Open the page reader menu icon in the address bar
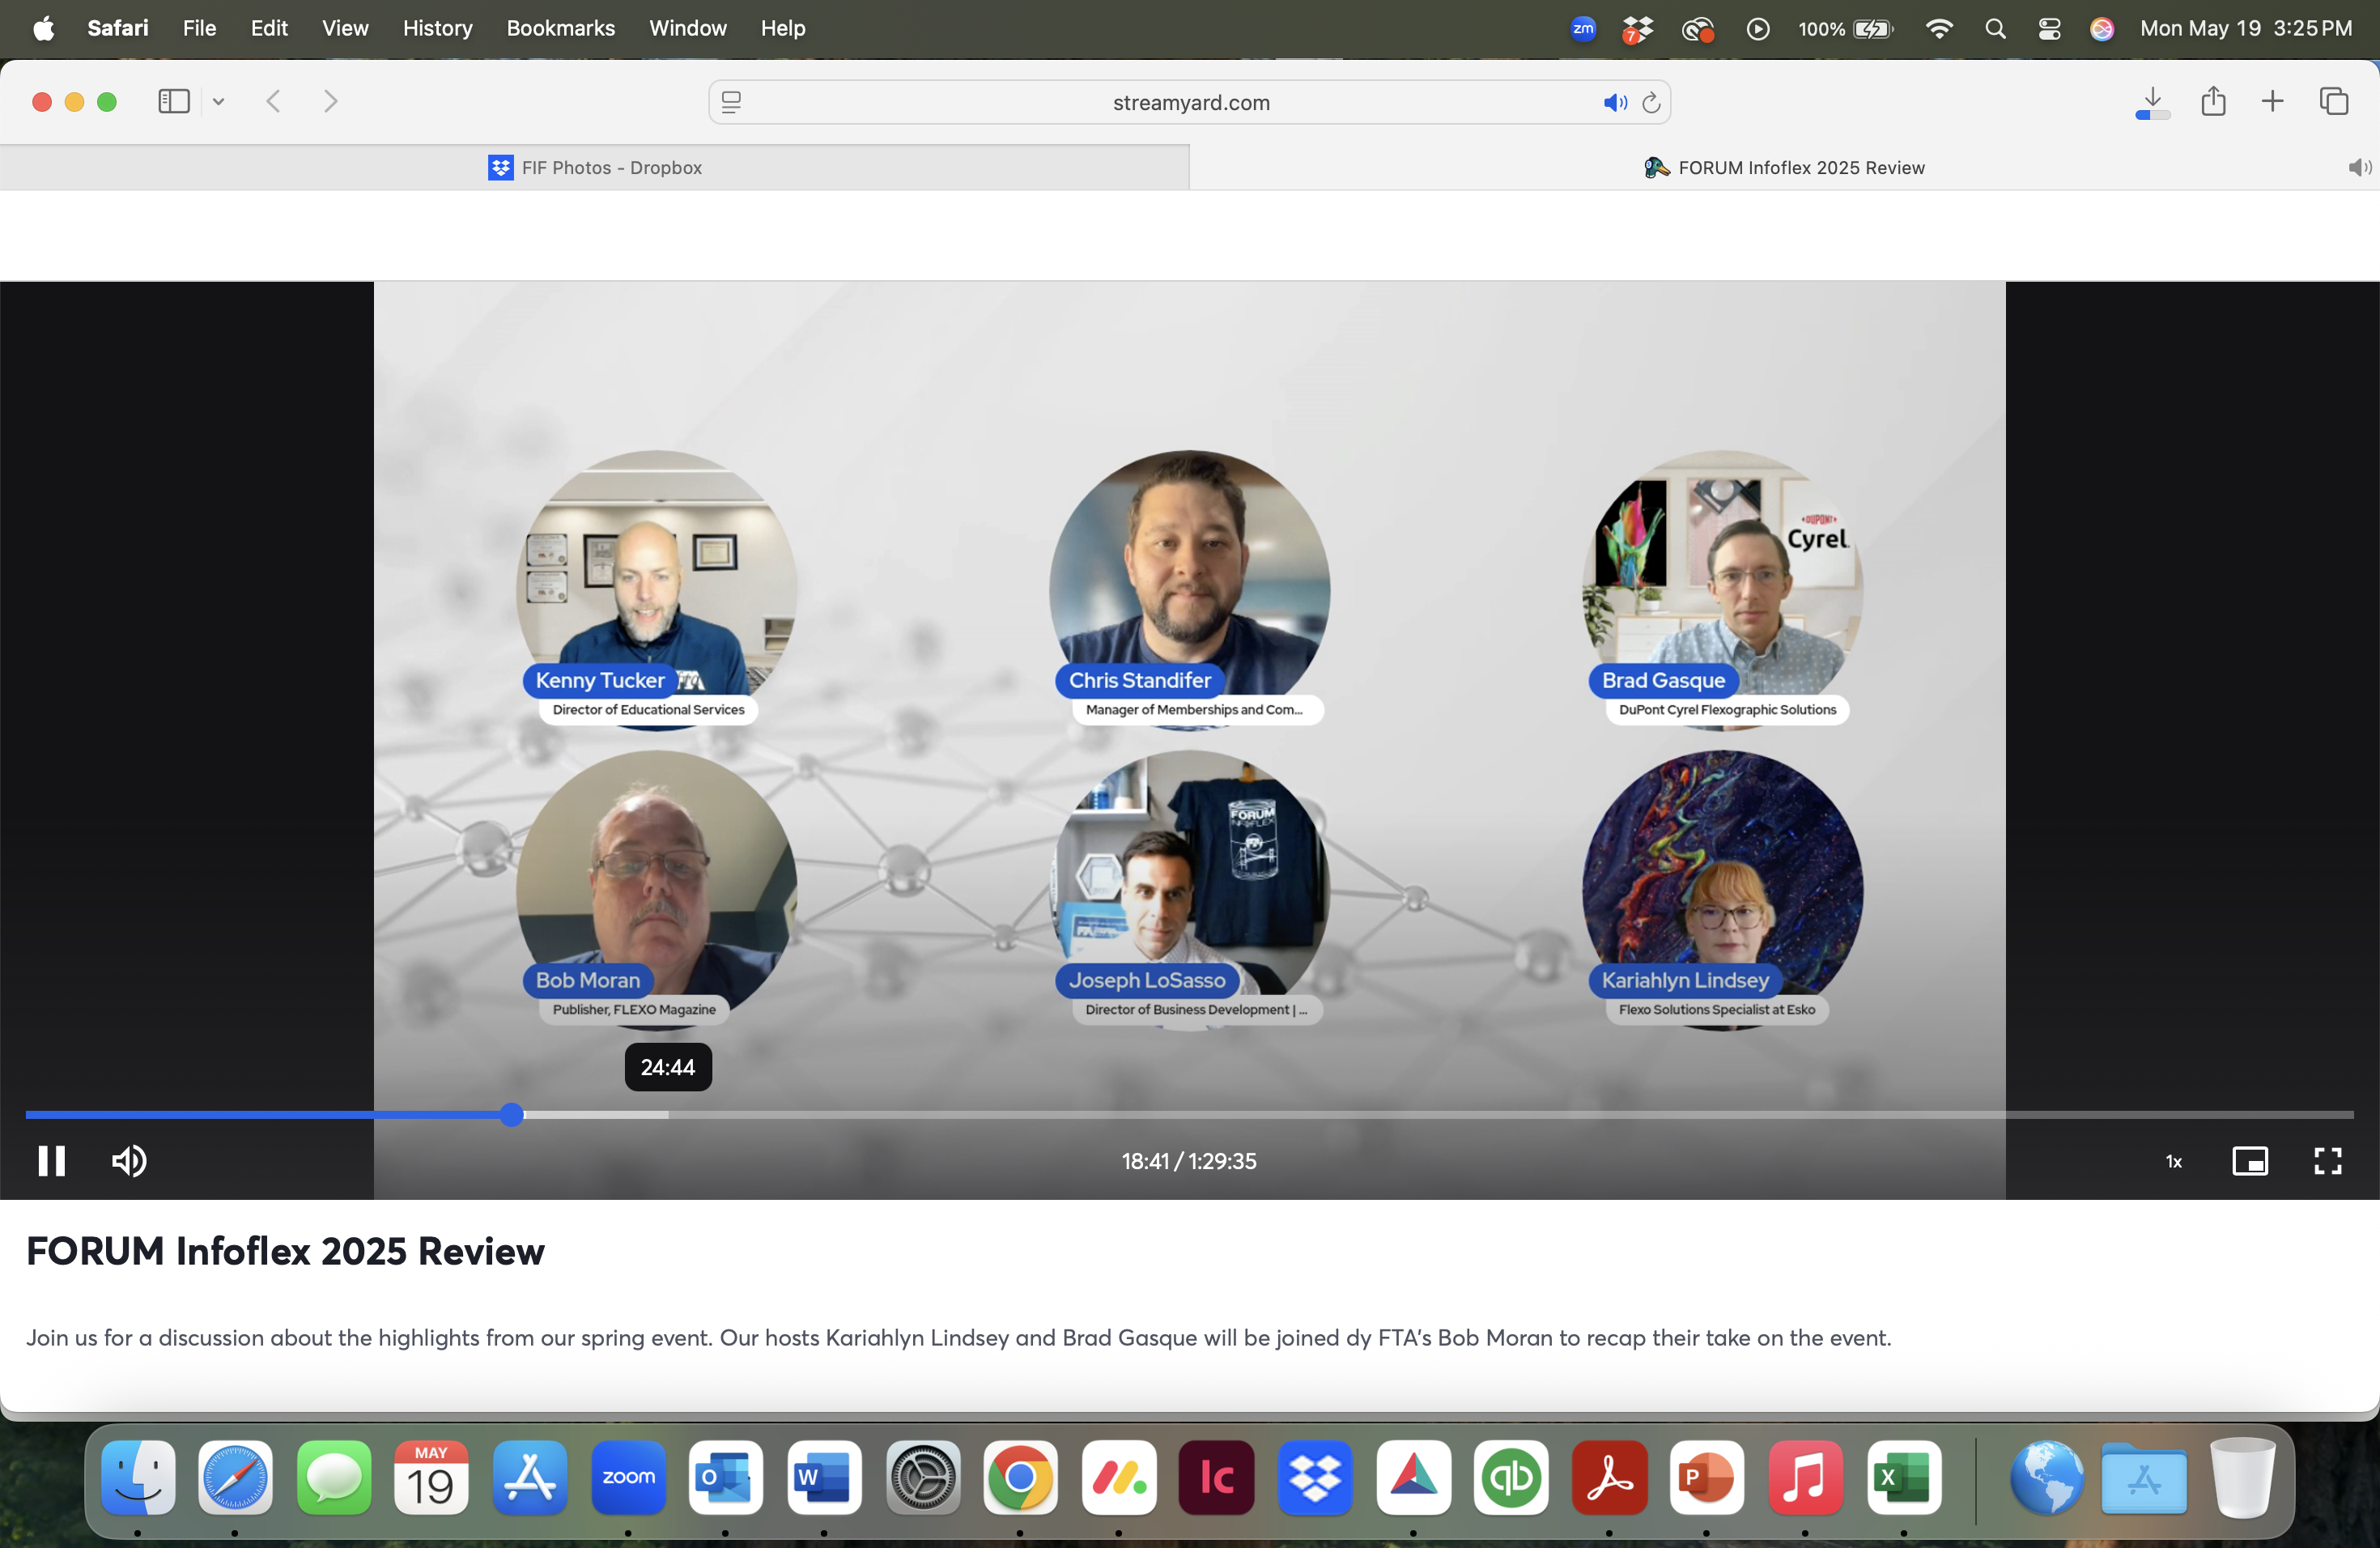 731,102
